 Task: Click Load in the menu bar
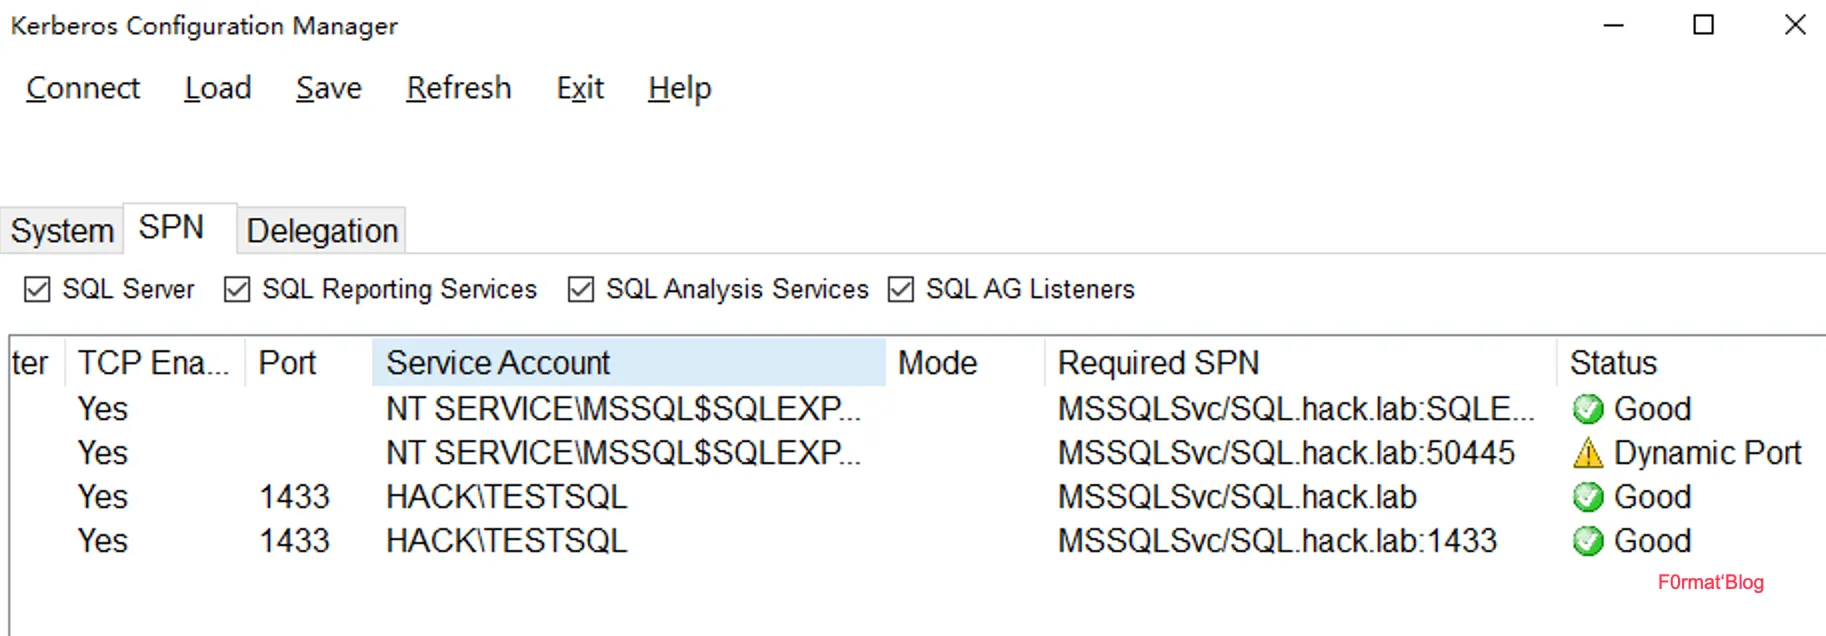(x=218, y=88)
